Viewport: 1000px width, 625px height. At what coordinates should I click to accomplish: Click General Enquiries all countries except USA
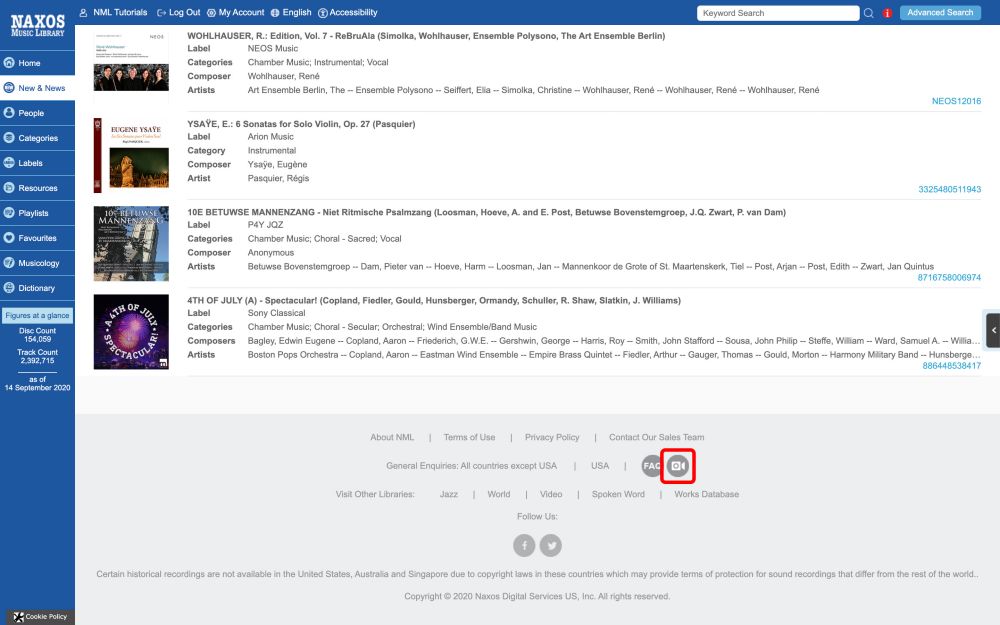pyautogui.click(x=471, y=466)
